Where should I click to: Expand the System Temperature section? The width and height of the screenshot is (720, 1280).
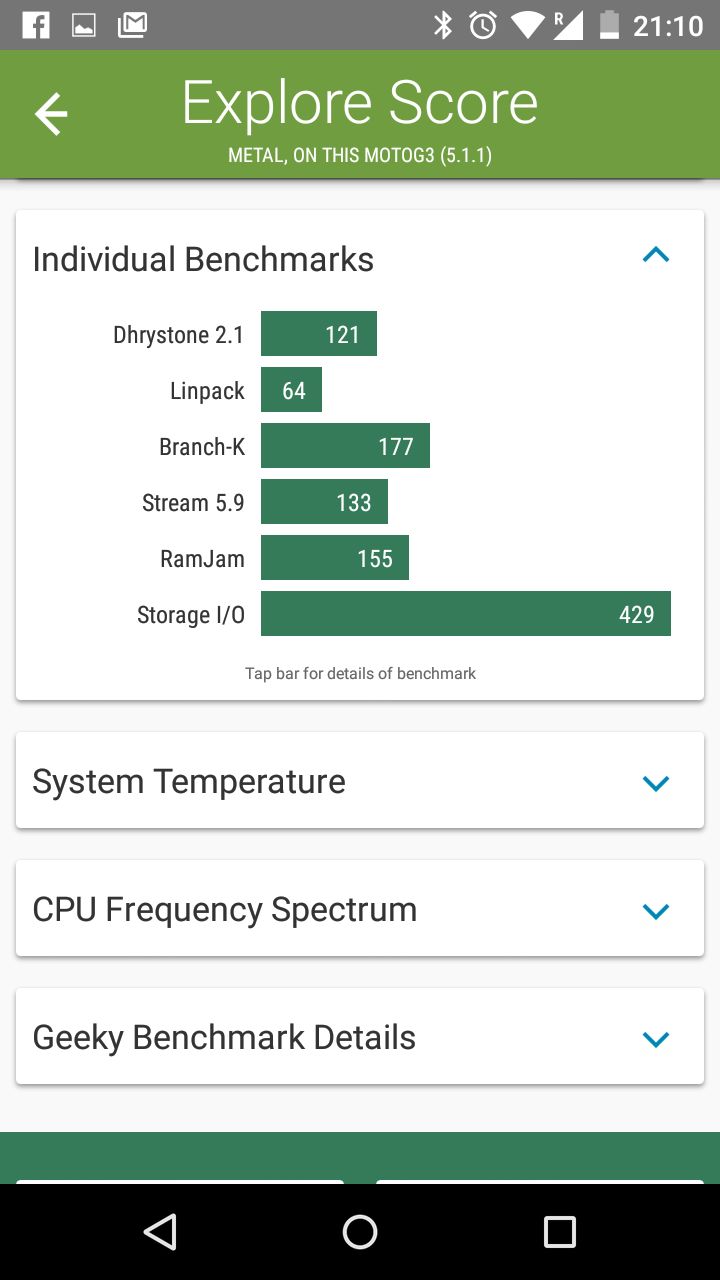click(656, 783)
